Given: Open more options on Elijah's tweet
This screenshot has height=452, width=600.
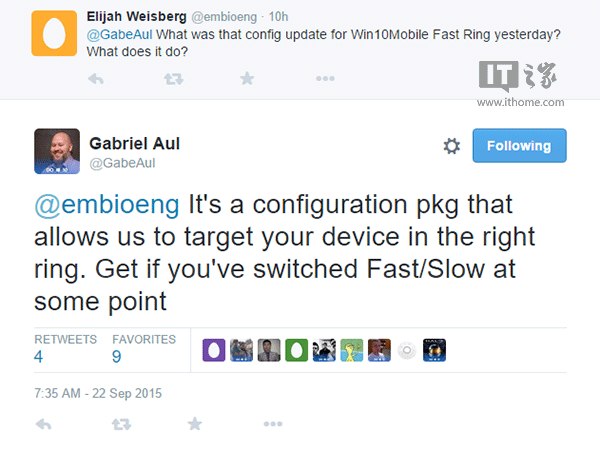Looking at the screenshot, I should (325, 78).
